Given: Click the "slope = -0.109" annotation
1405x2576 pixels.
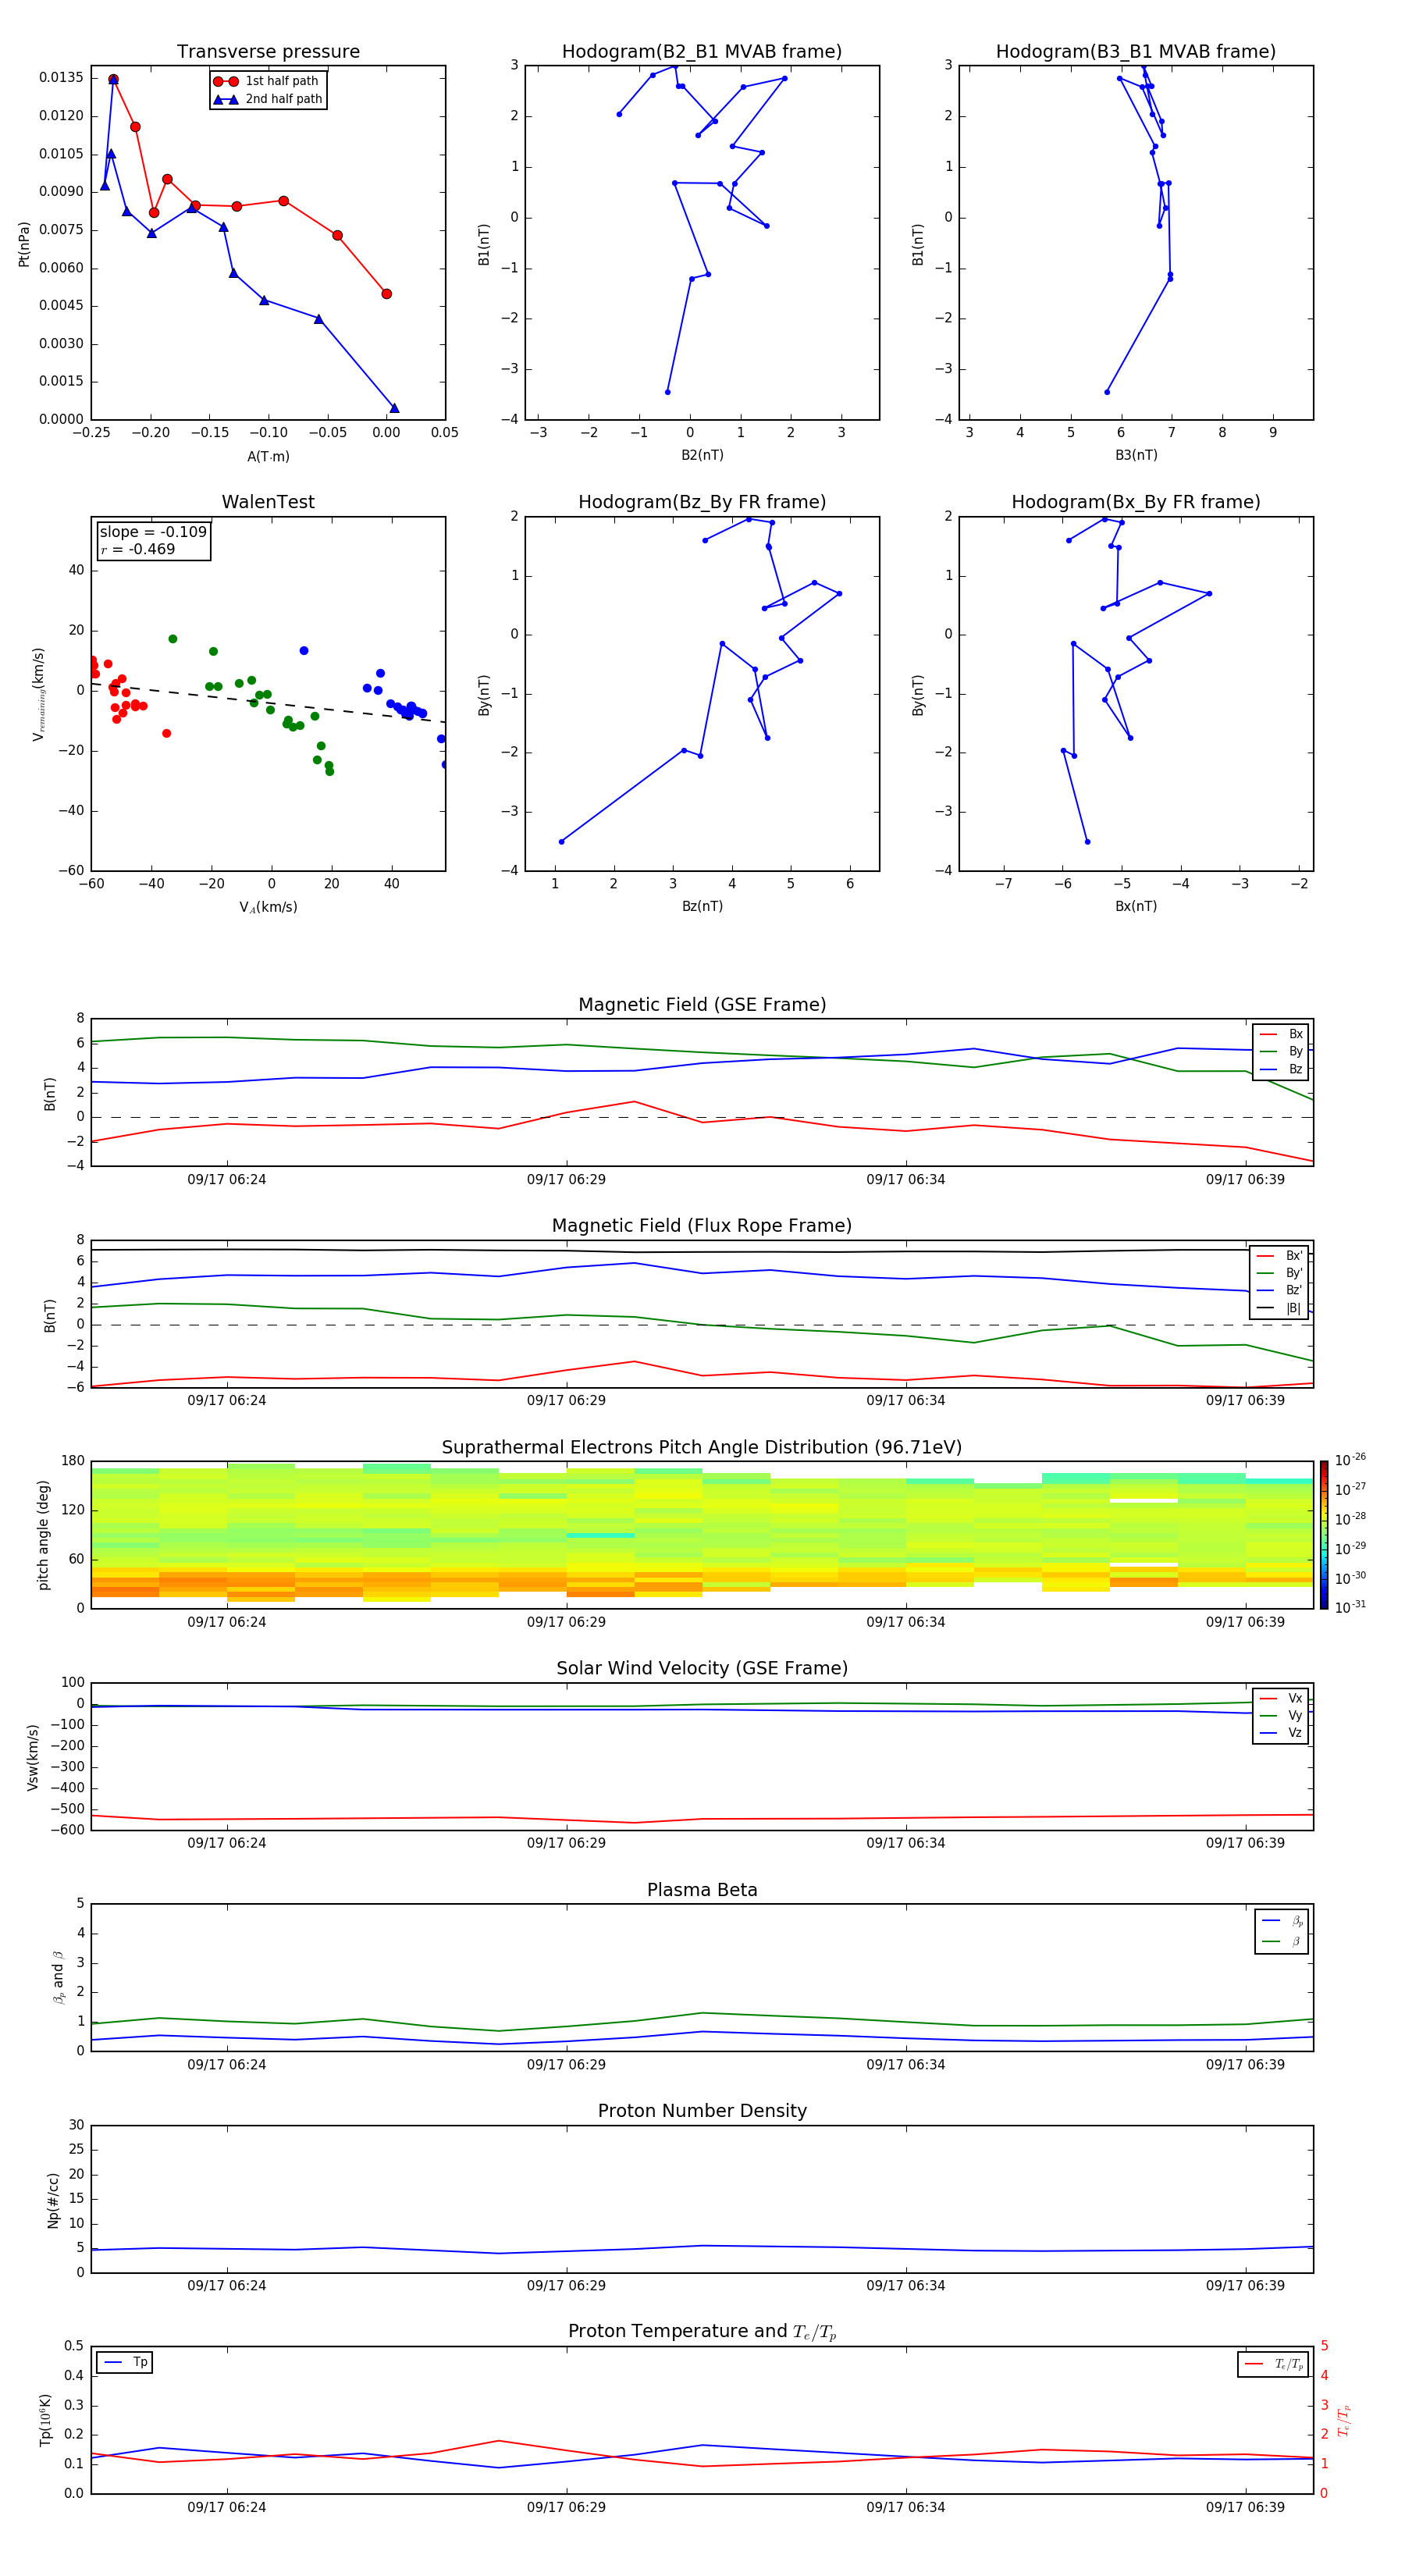Looking at the screenshot, I should coord(153,532).
